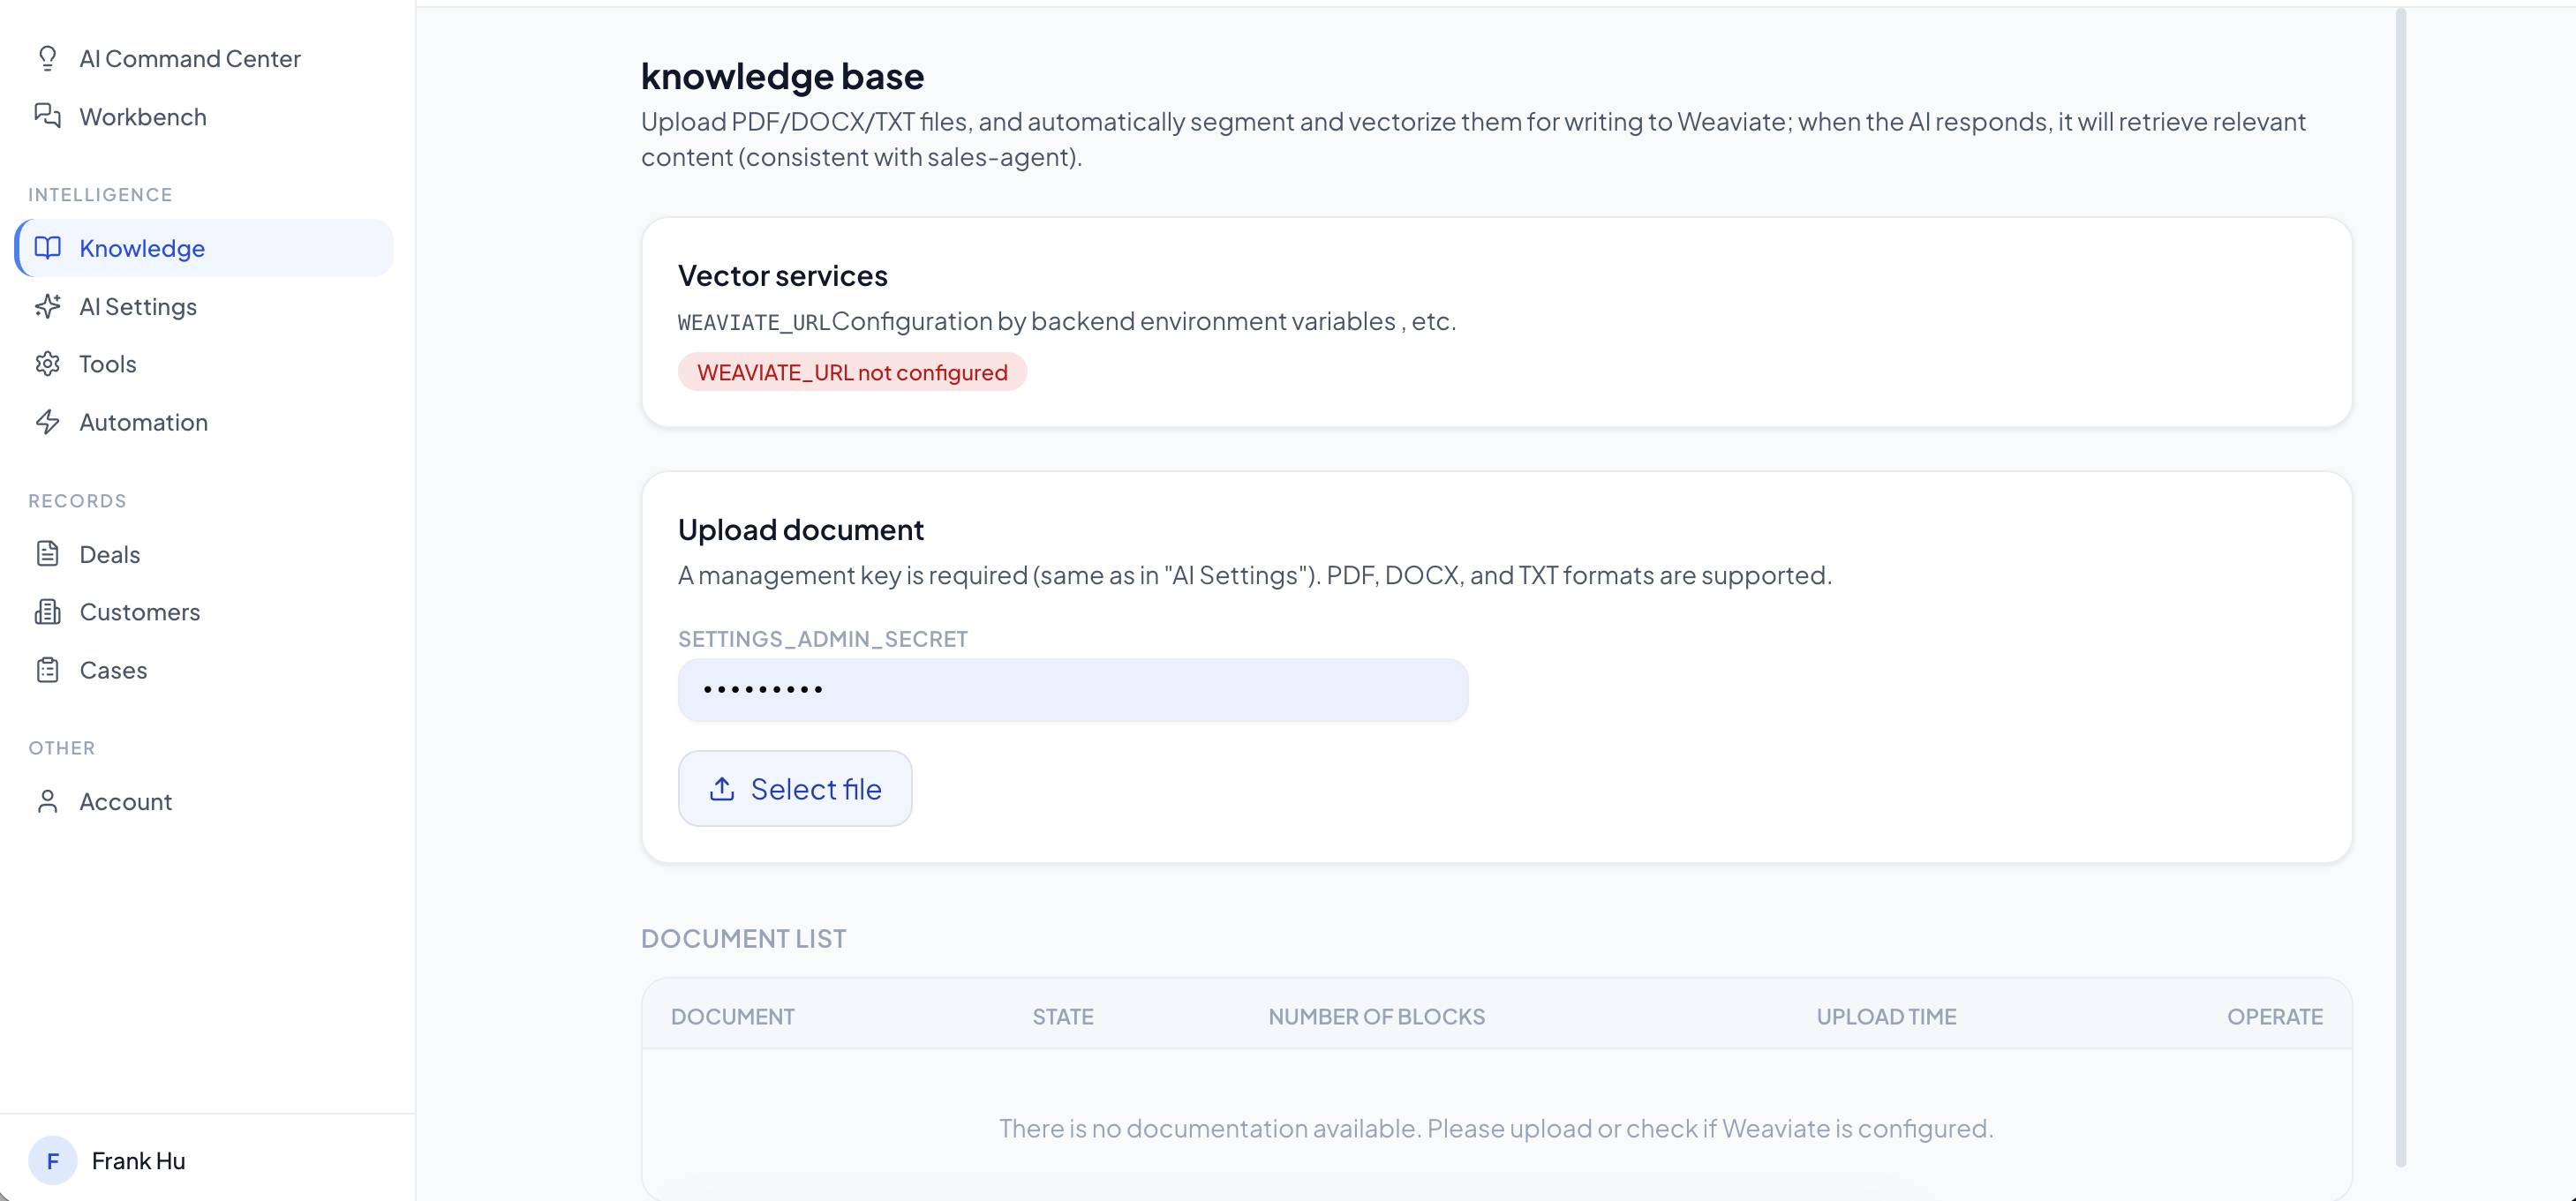Click the Frank Hu avatar circle
The height and width of the screenshot is (1201, 2576).
(x=53, y=1161)
